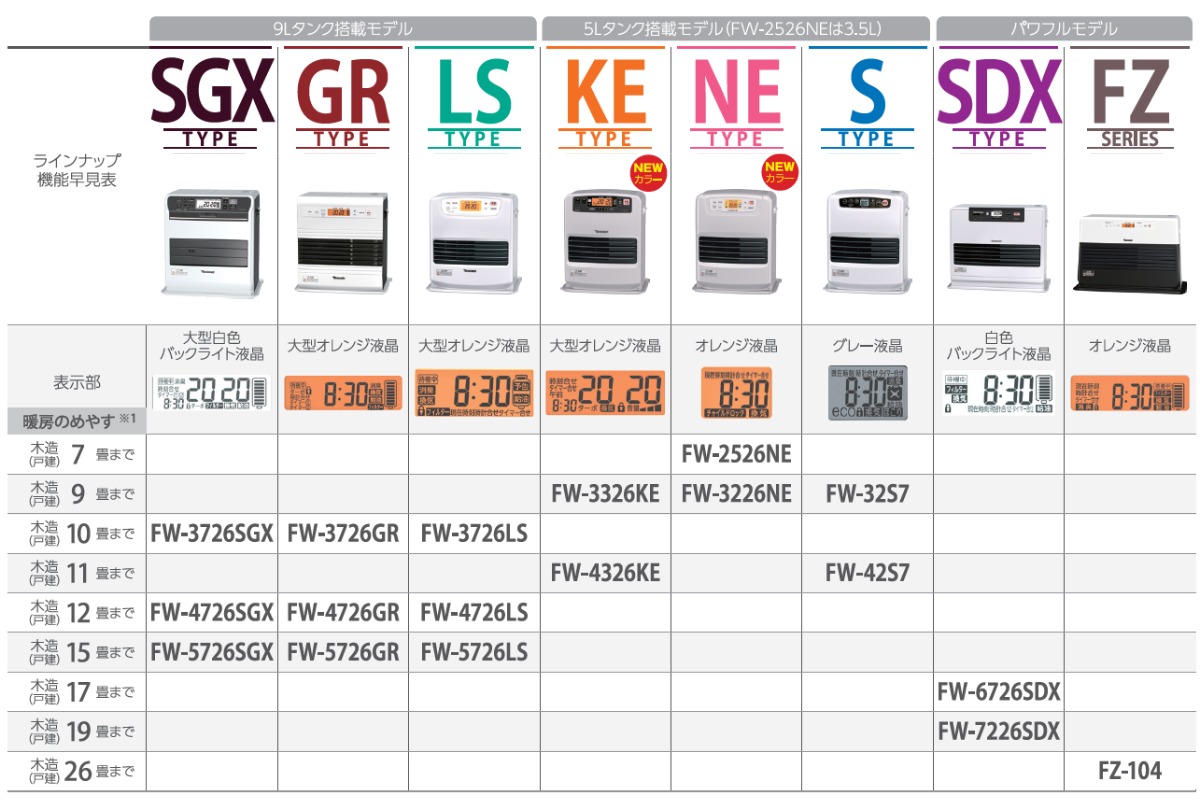This screenshot has width=1200, height=800.
Task: Click the FW-2526NE model cell
Action: click(x=737, y=454)
